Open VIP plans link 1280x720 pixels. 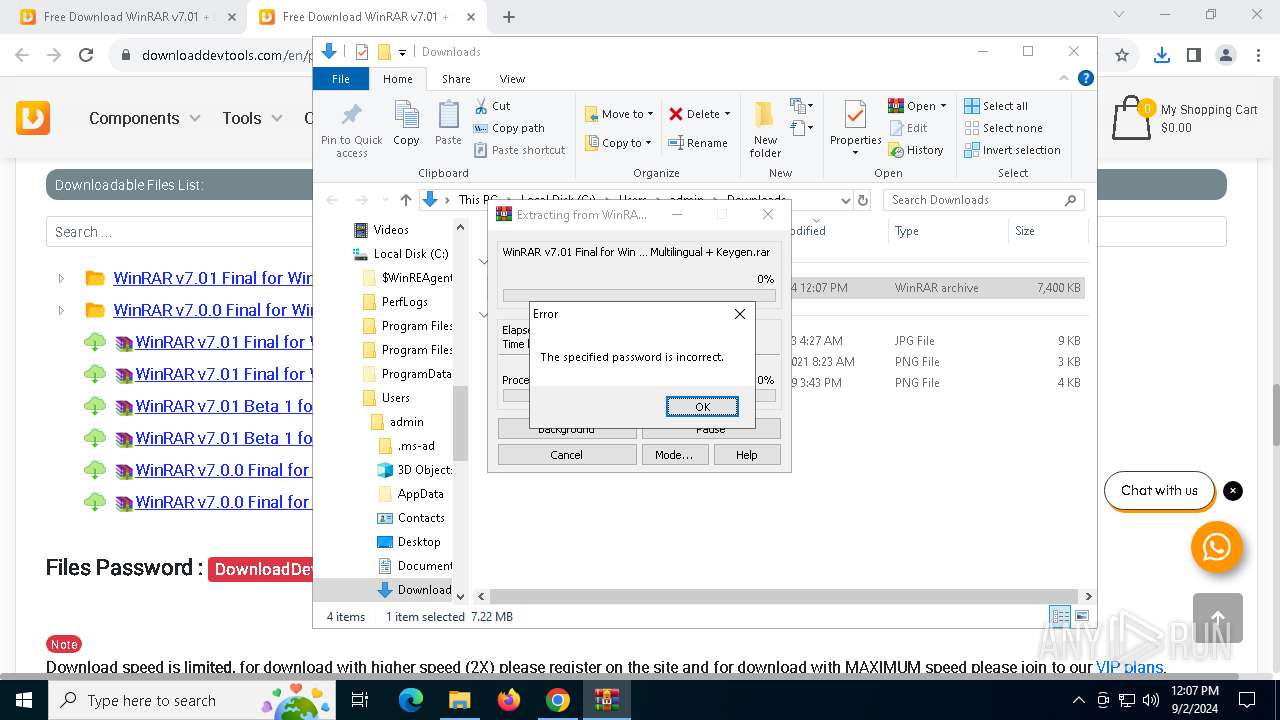[1129, 667]
